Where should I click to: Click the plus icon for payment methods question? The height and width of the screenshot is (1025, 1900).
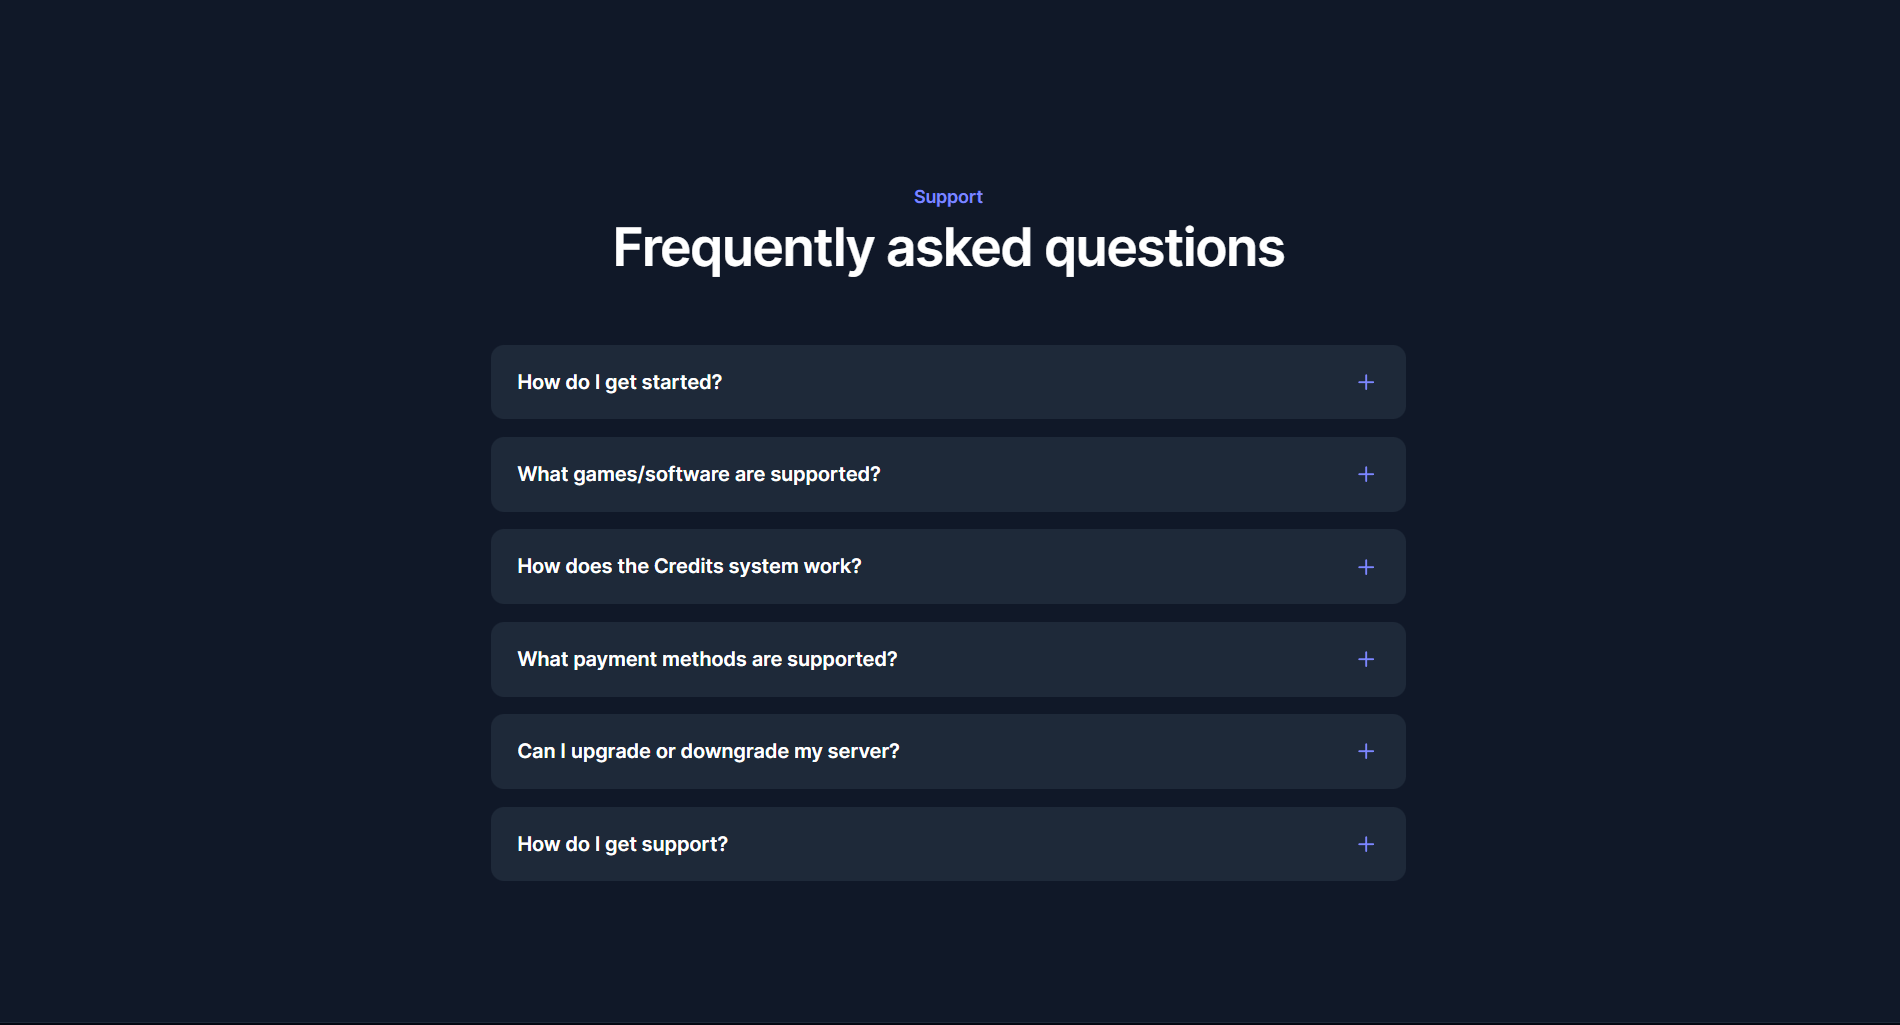[1365, 659]
